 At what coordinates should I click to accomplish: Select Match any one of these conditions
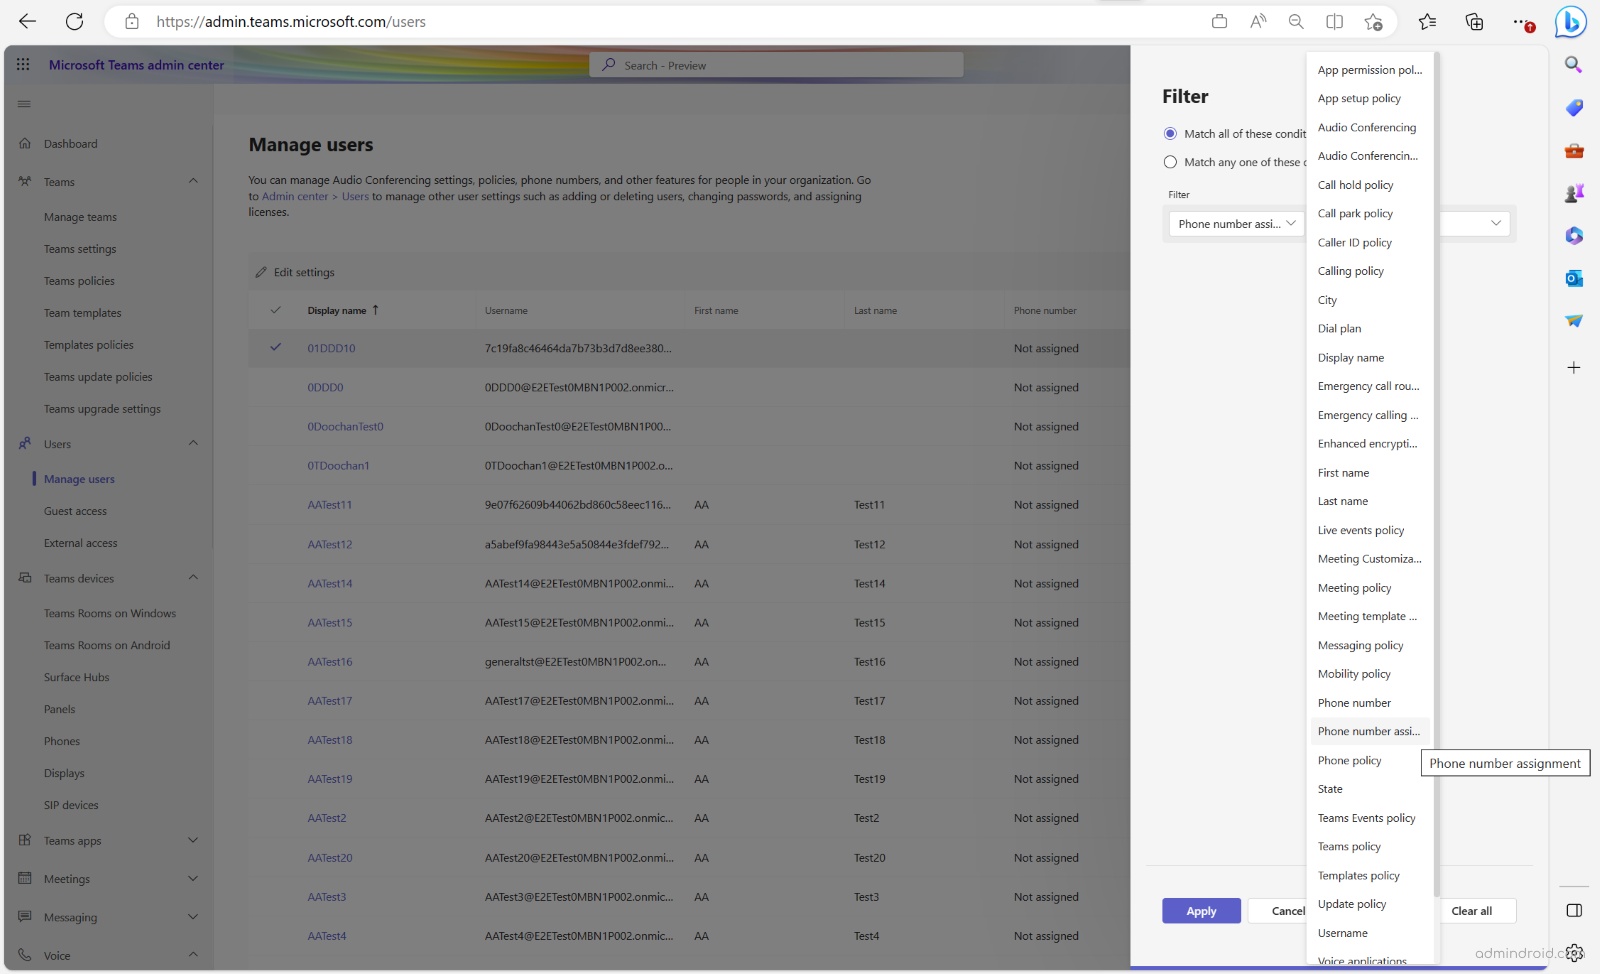[x=1170, y=161]
